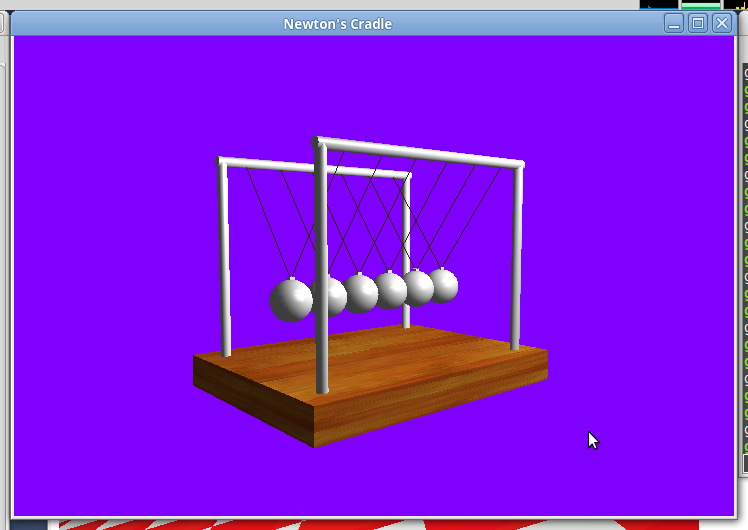Close the Newton's Cradle window
The height and width of the screenshot is (530, 748).
tap(722, 23)
